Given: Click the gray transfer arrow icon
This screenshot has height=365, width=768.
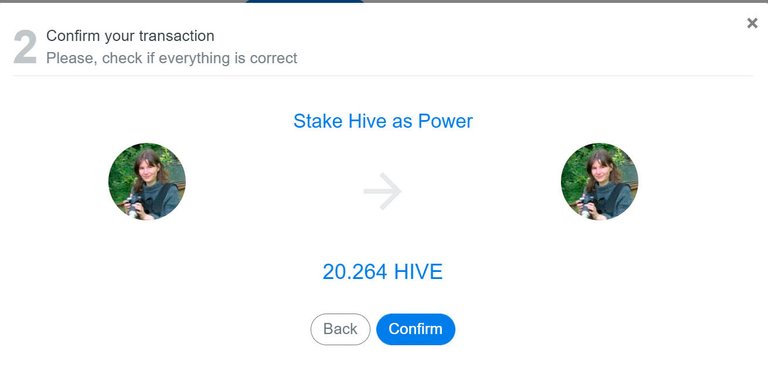Looking at the screenshot, I should 383,191.
